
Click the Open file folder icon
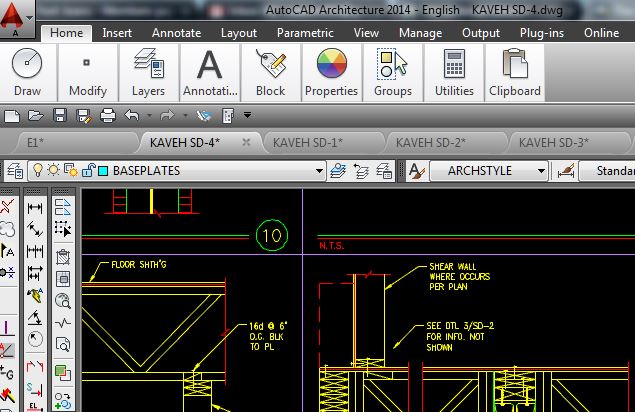pos(36,116)
